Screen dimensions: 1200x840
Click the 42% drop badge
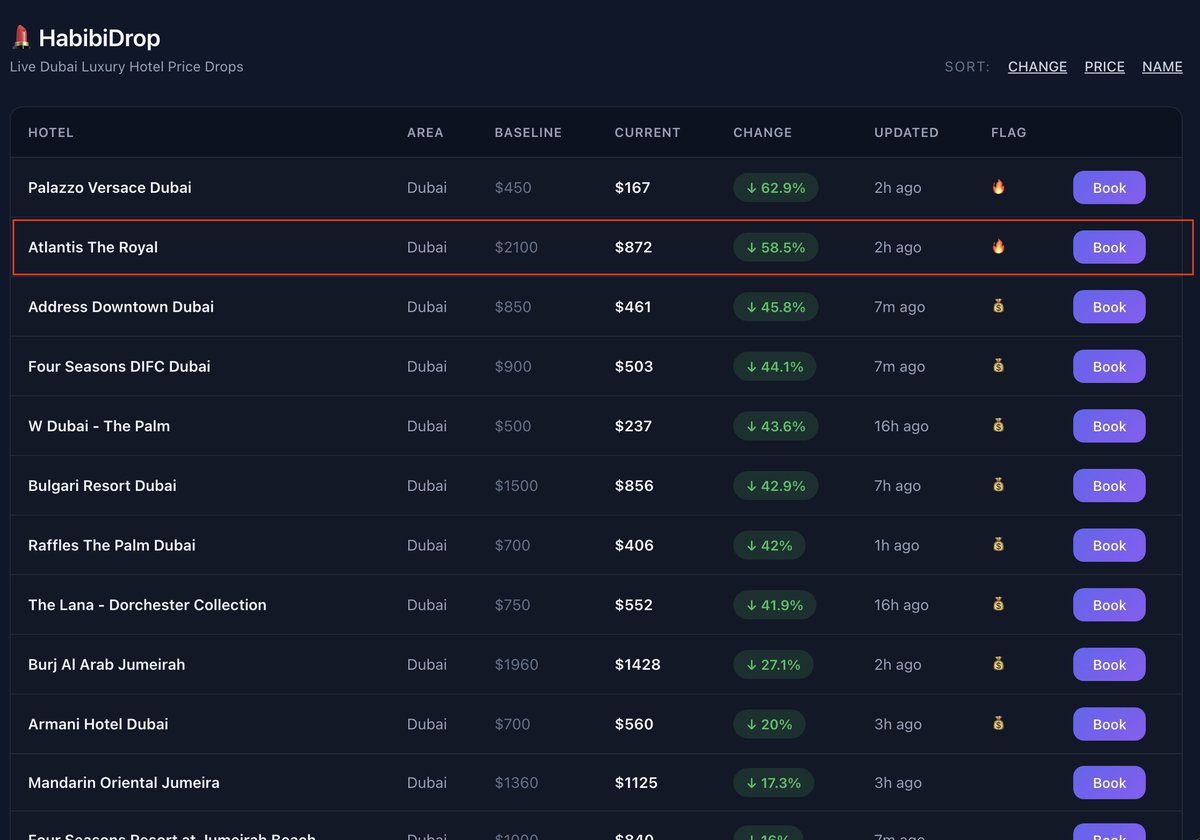click(769, 545)
